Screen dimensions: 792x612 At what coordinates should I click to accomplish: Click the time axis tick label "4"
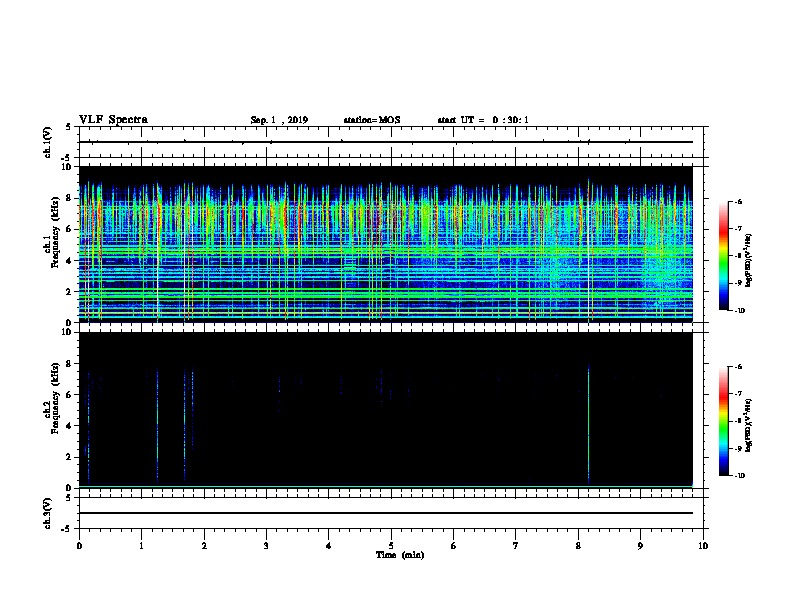pos(329,546)
